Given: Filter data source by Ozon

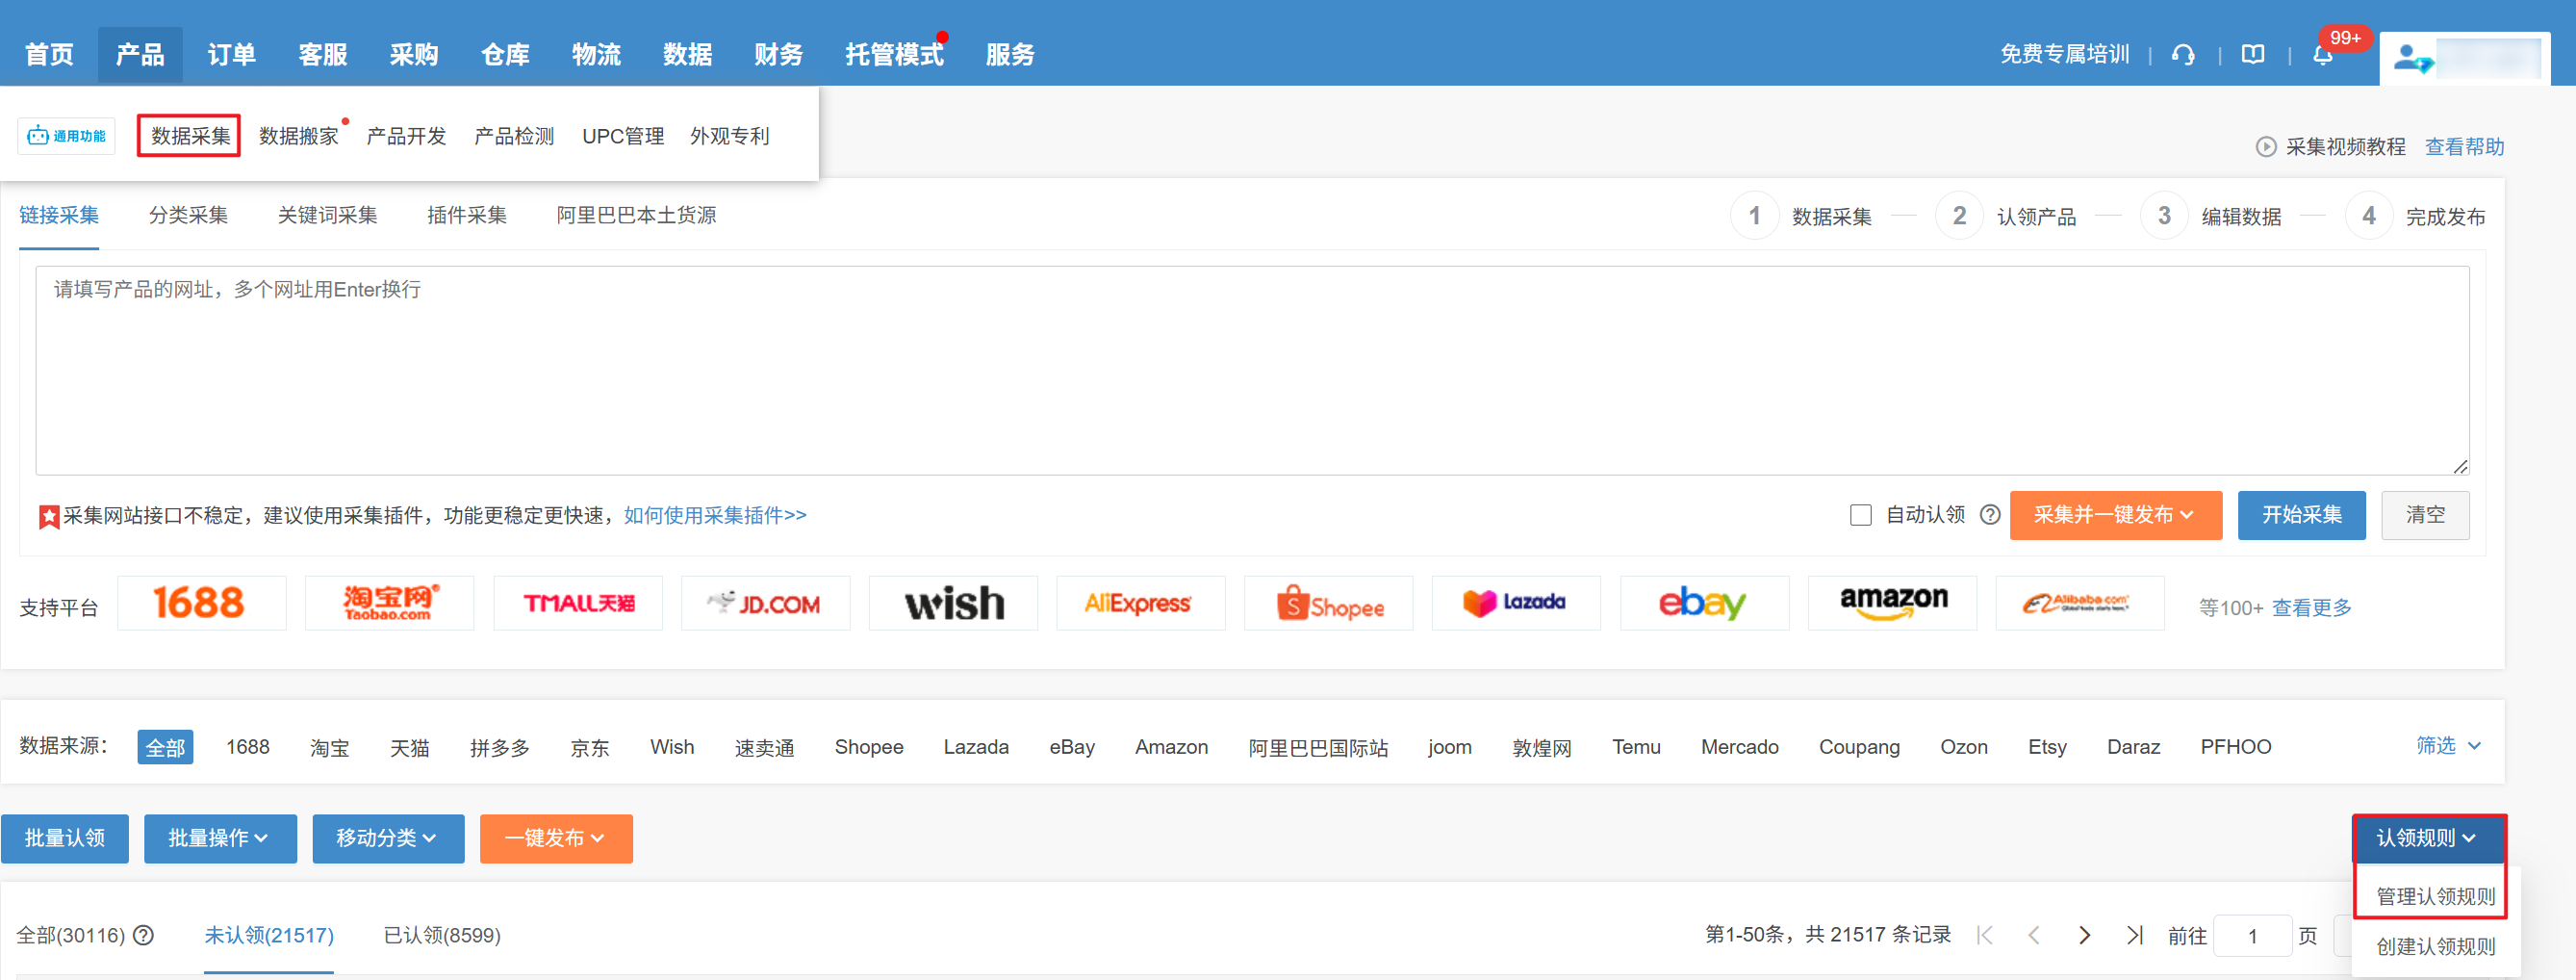Looking at the screenshot, I should tap(1963, 747).
